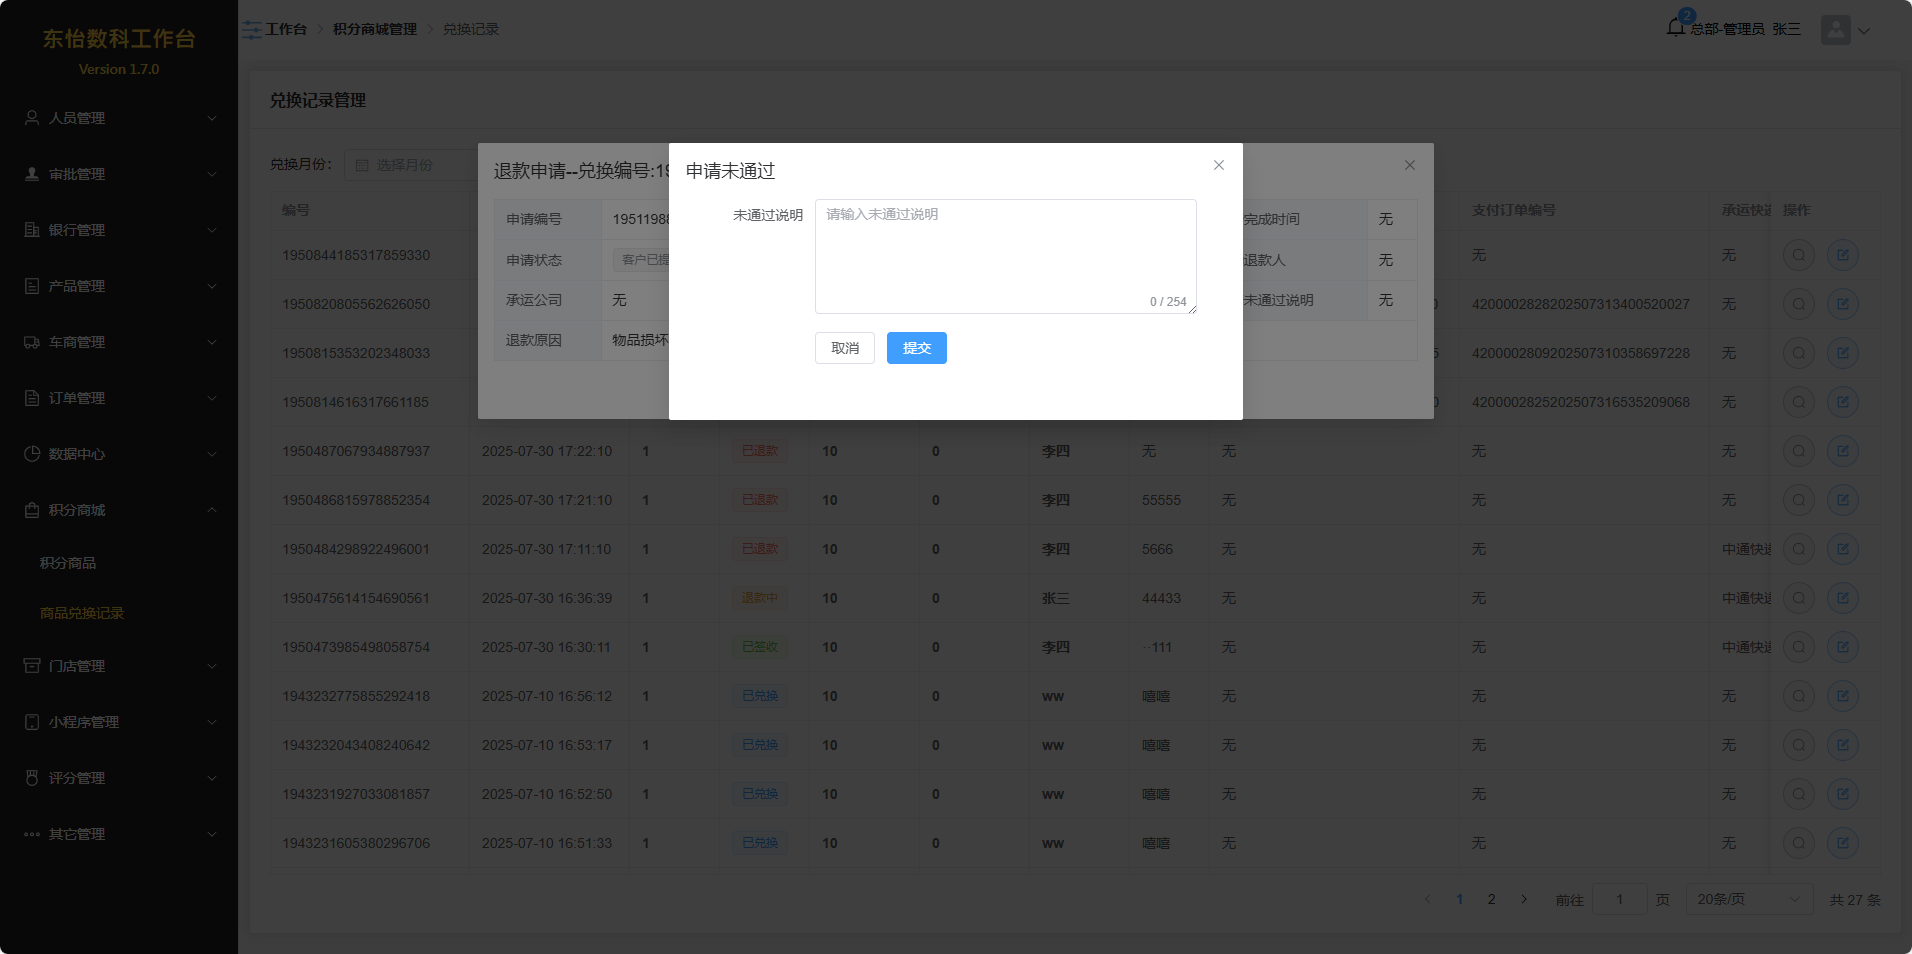Click the 未通过说明 text area
Image resolution: width=1912 pixels, height=954 pixels.
pos(1004,256)
